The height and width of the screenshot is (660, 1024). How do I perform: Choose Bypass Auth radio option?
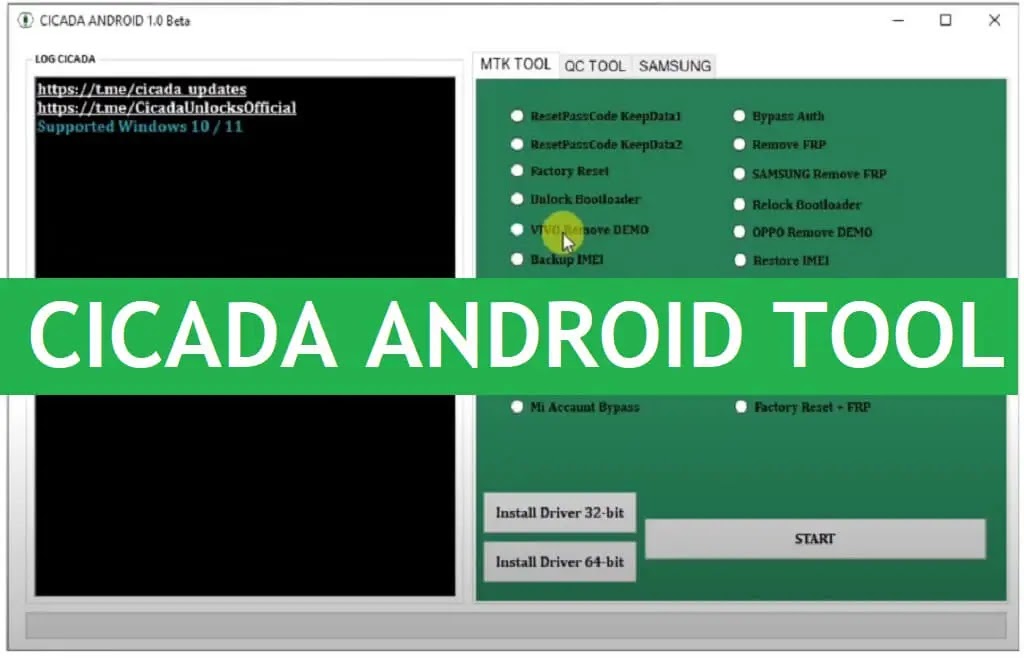point(739,116)
